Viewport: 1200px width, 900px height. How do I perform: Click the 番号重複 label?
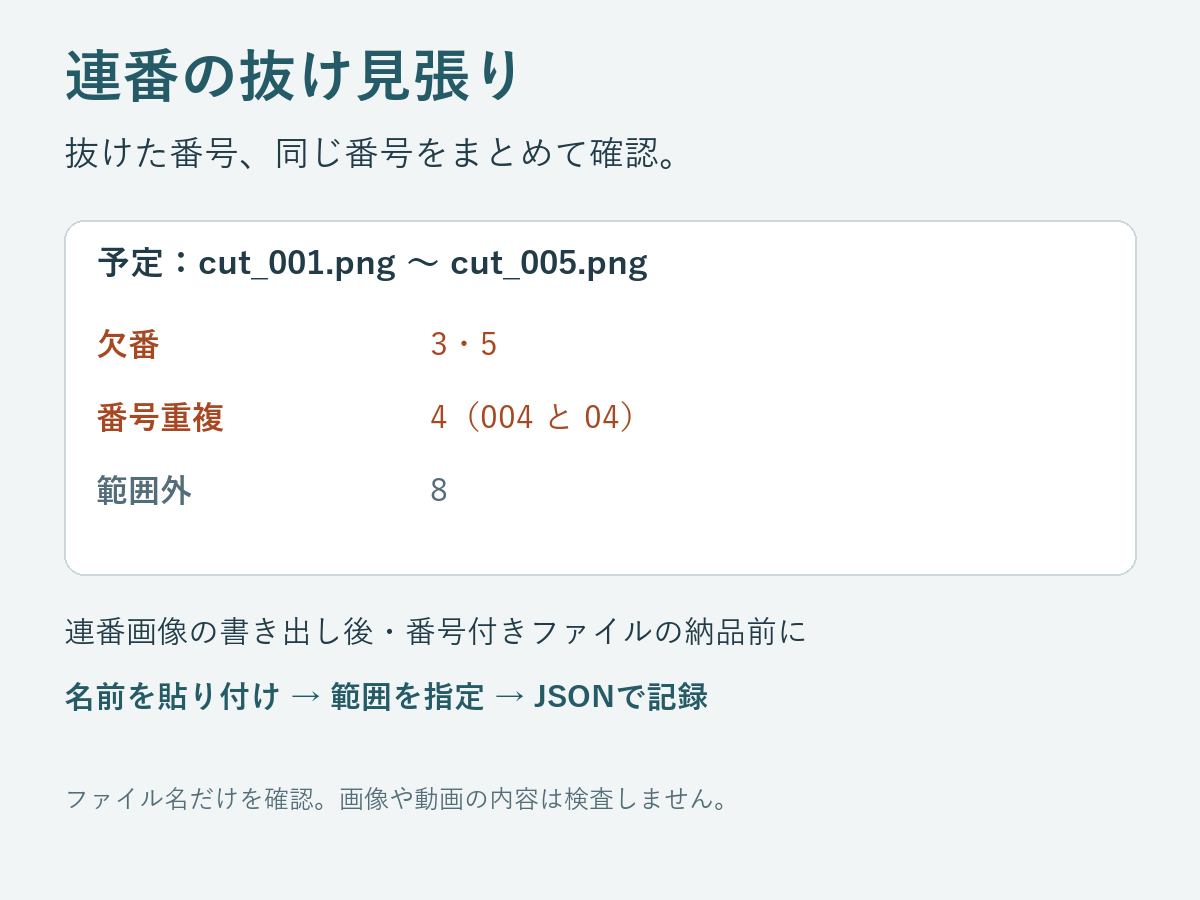click(160, 417)
